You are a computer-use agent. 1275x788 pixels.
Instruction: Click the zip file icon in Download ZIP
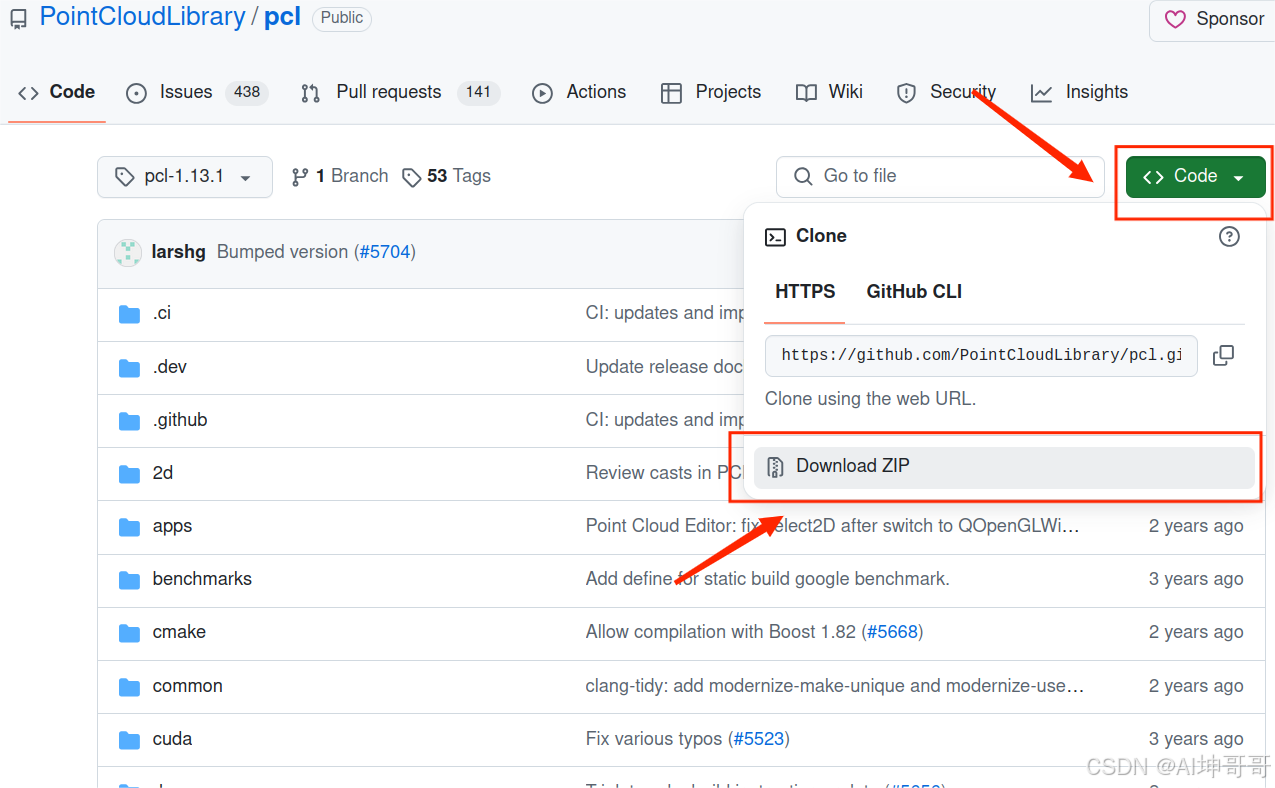pyautogui.click(x=774, y=467)
